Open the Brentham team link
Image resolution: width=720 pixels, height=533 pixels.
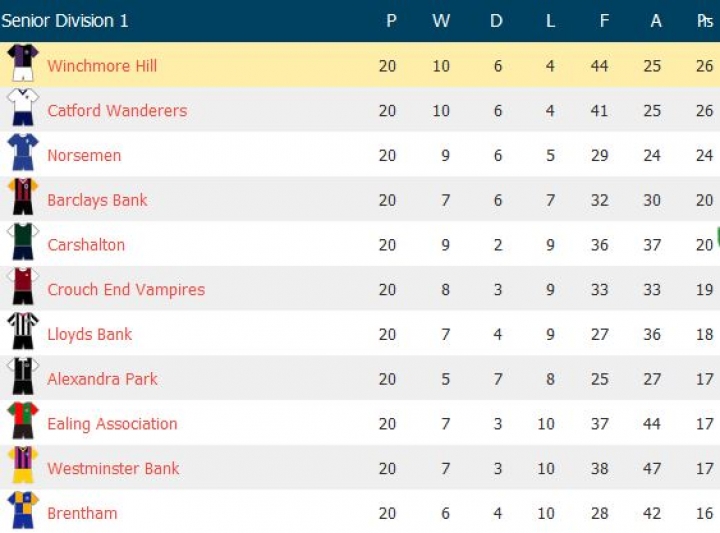point(82,514)
